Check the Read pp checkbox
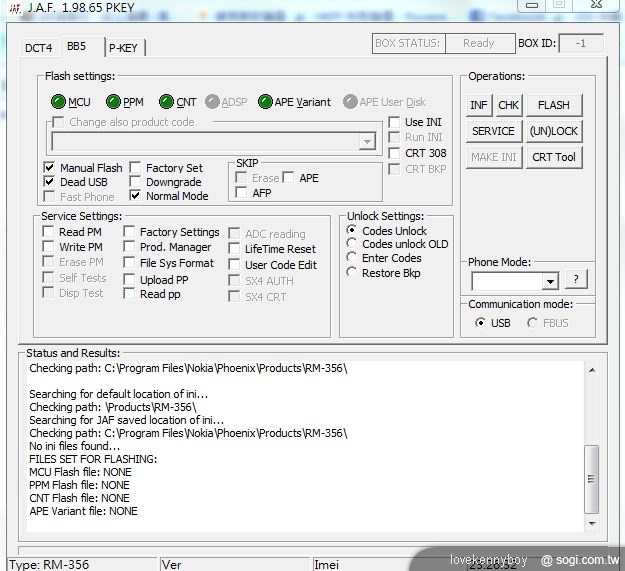The height and width of the screenshot is (571, 625). [x=129, y=293]
